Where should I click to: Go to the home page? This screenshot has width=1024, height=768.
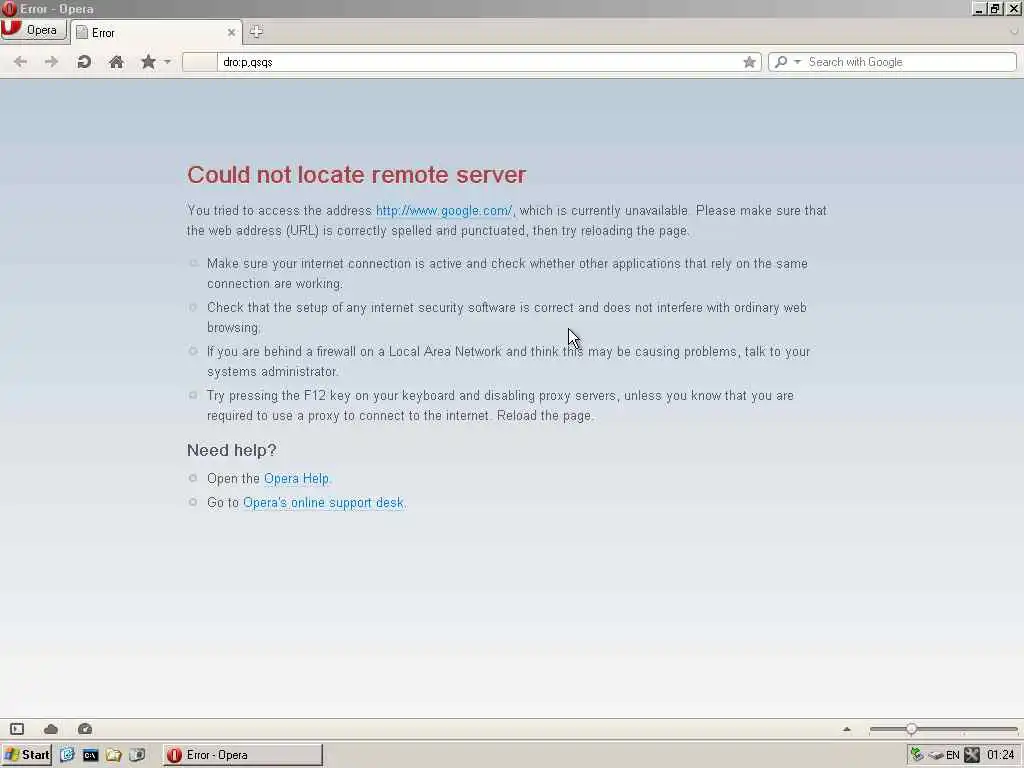(116, 62)
